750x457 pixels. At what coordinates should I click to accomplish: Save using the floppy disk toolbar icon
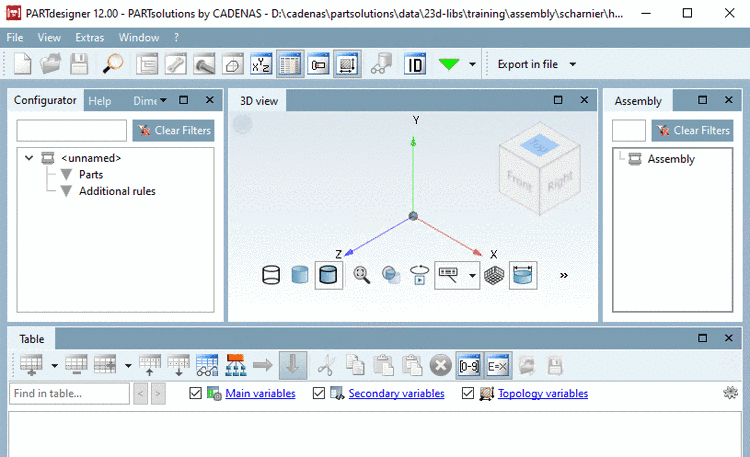(x=79, y=64)
